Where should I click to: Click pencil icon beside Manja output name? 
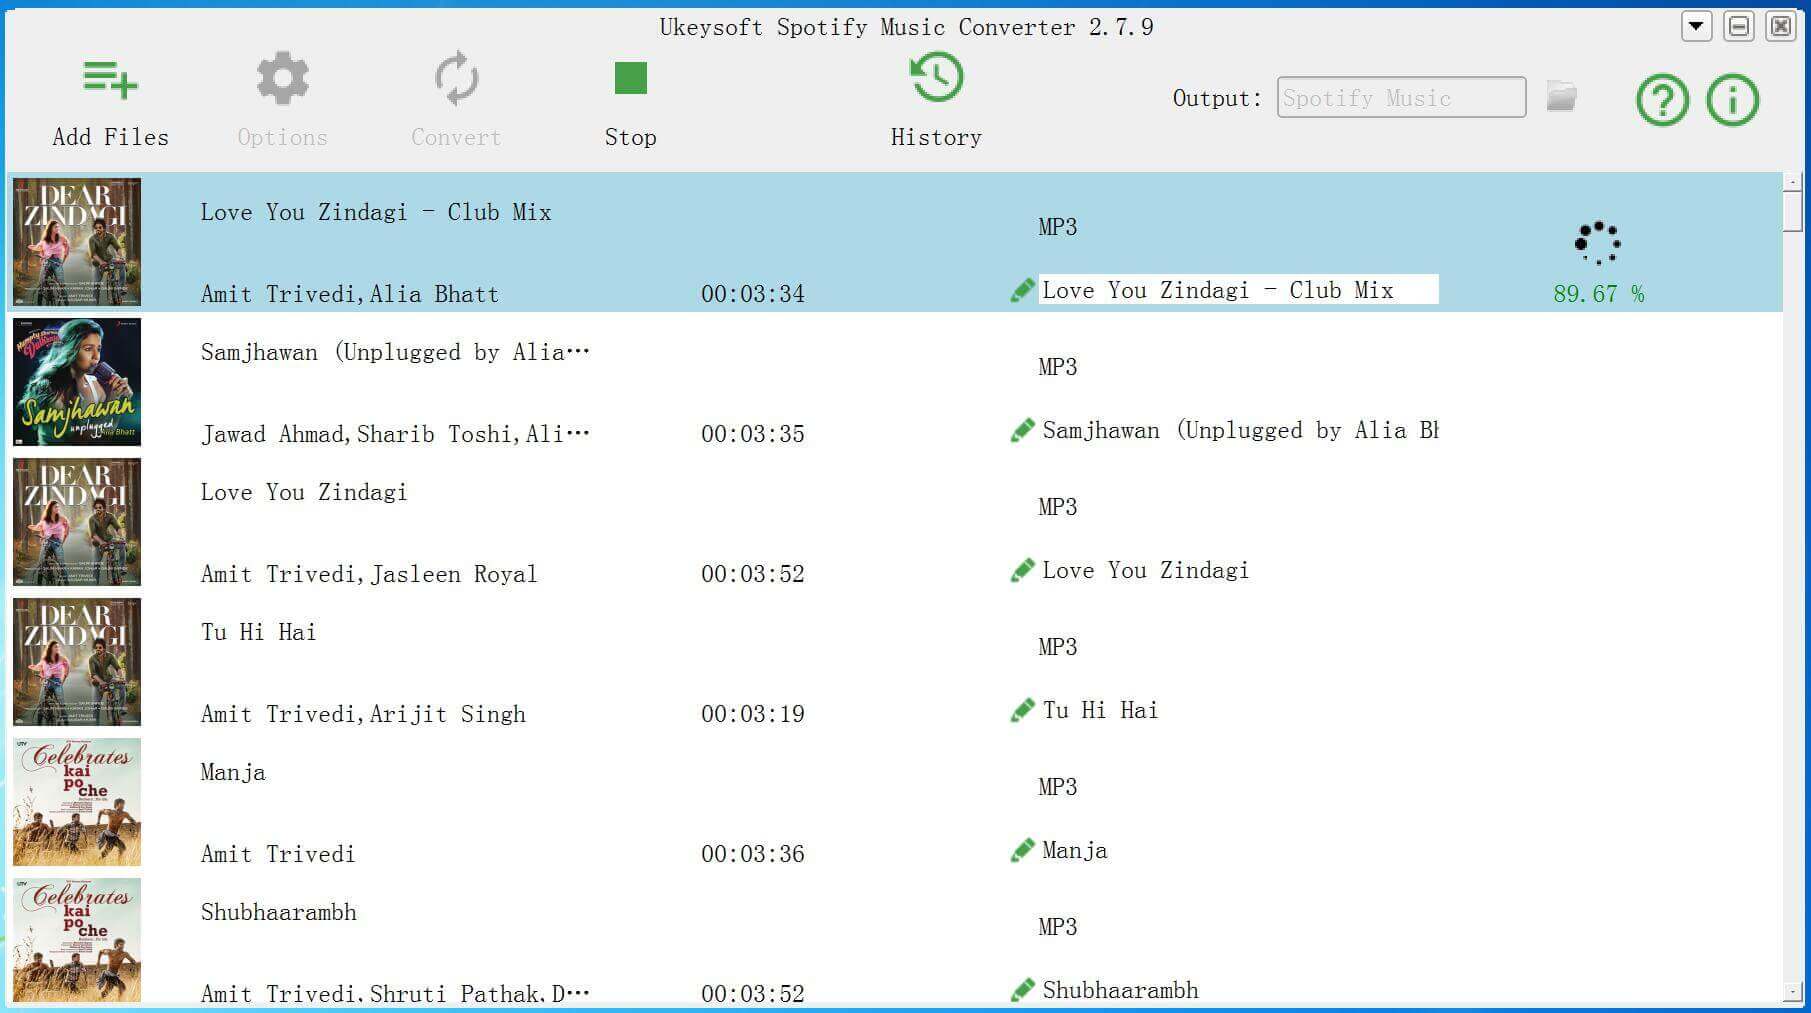pos(1022,850)
